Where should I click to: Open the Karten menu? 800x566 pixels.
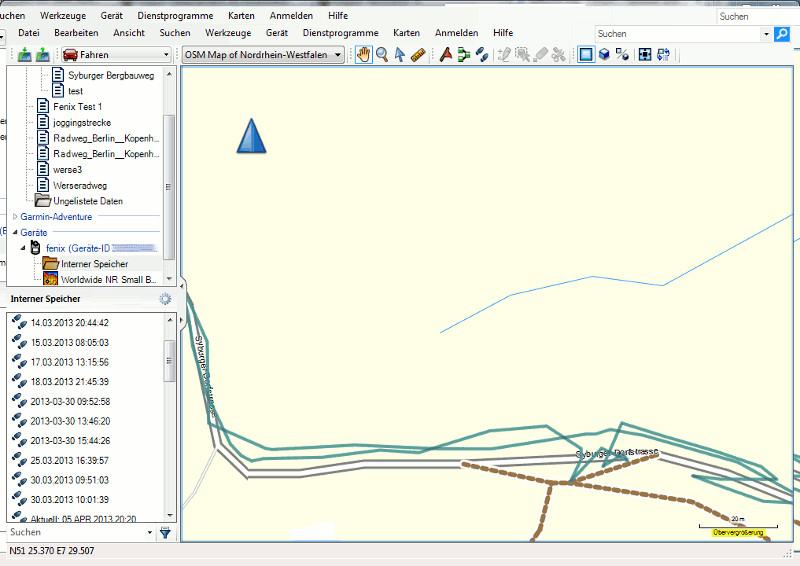point(406,33)
